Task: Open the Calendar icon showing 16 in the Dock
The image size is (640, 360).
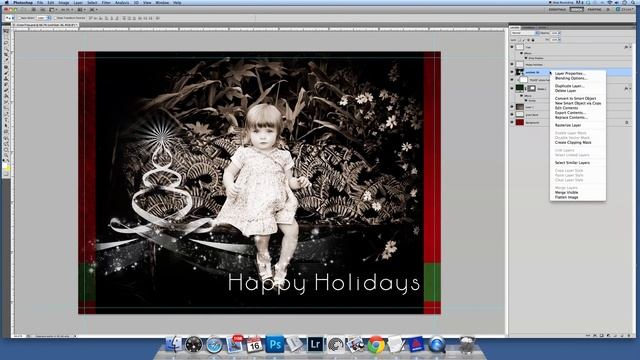Action: point(254,344)
